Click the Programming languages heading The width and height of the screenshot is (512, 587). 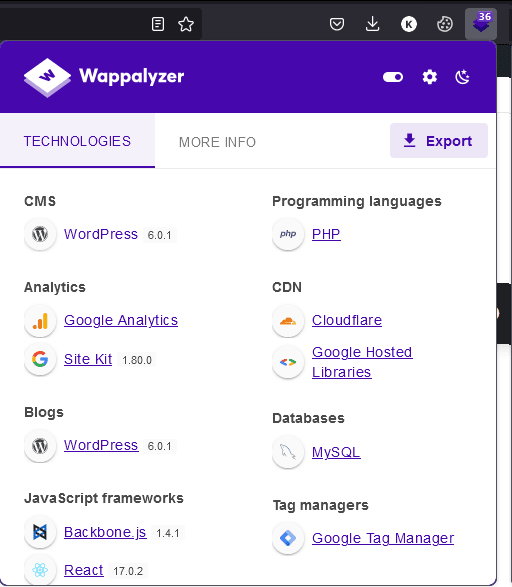pyautogui.click(x=357, y=201)
